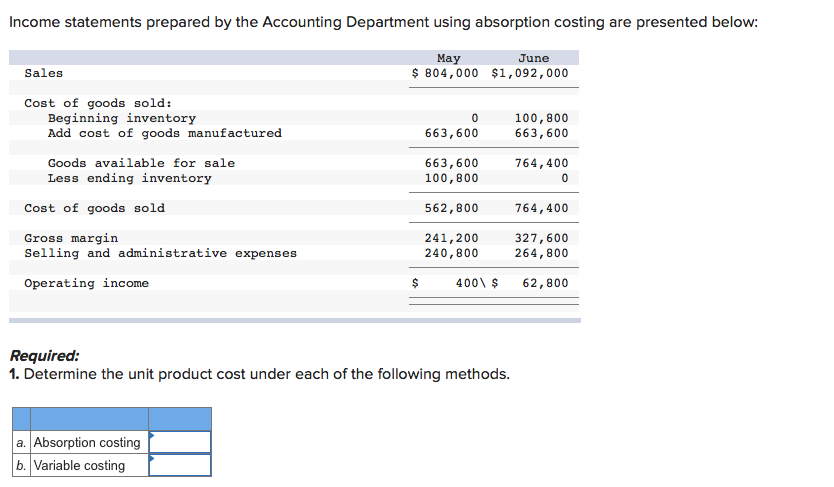Click June goods available for sale 764,400

541,163
